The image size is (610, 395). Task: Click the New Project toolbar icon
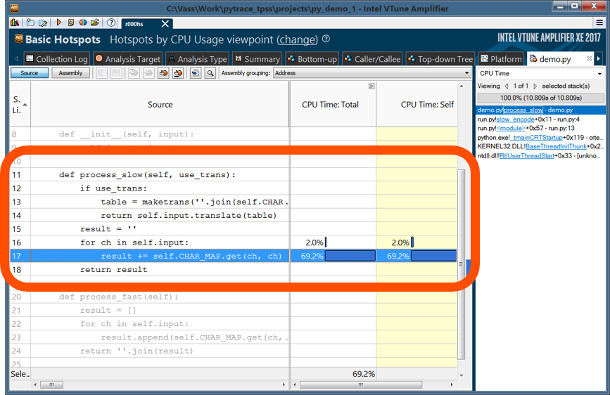30,23
